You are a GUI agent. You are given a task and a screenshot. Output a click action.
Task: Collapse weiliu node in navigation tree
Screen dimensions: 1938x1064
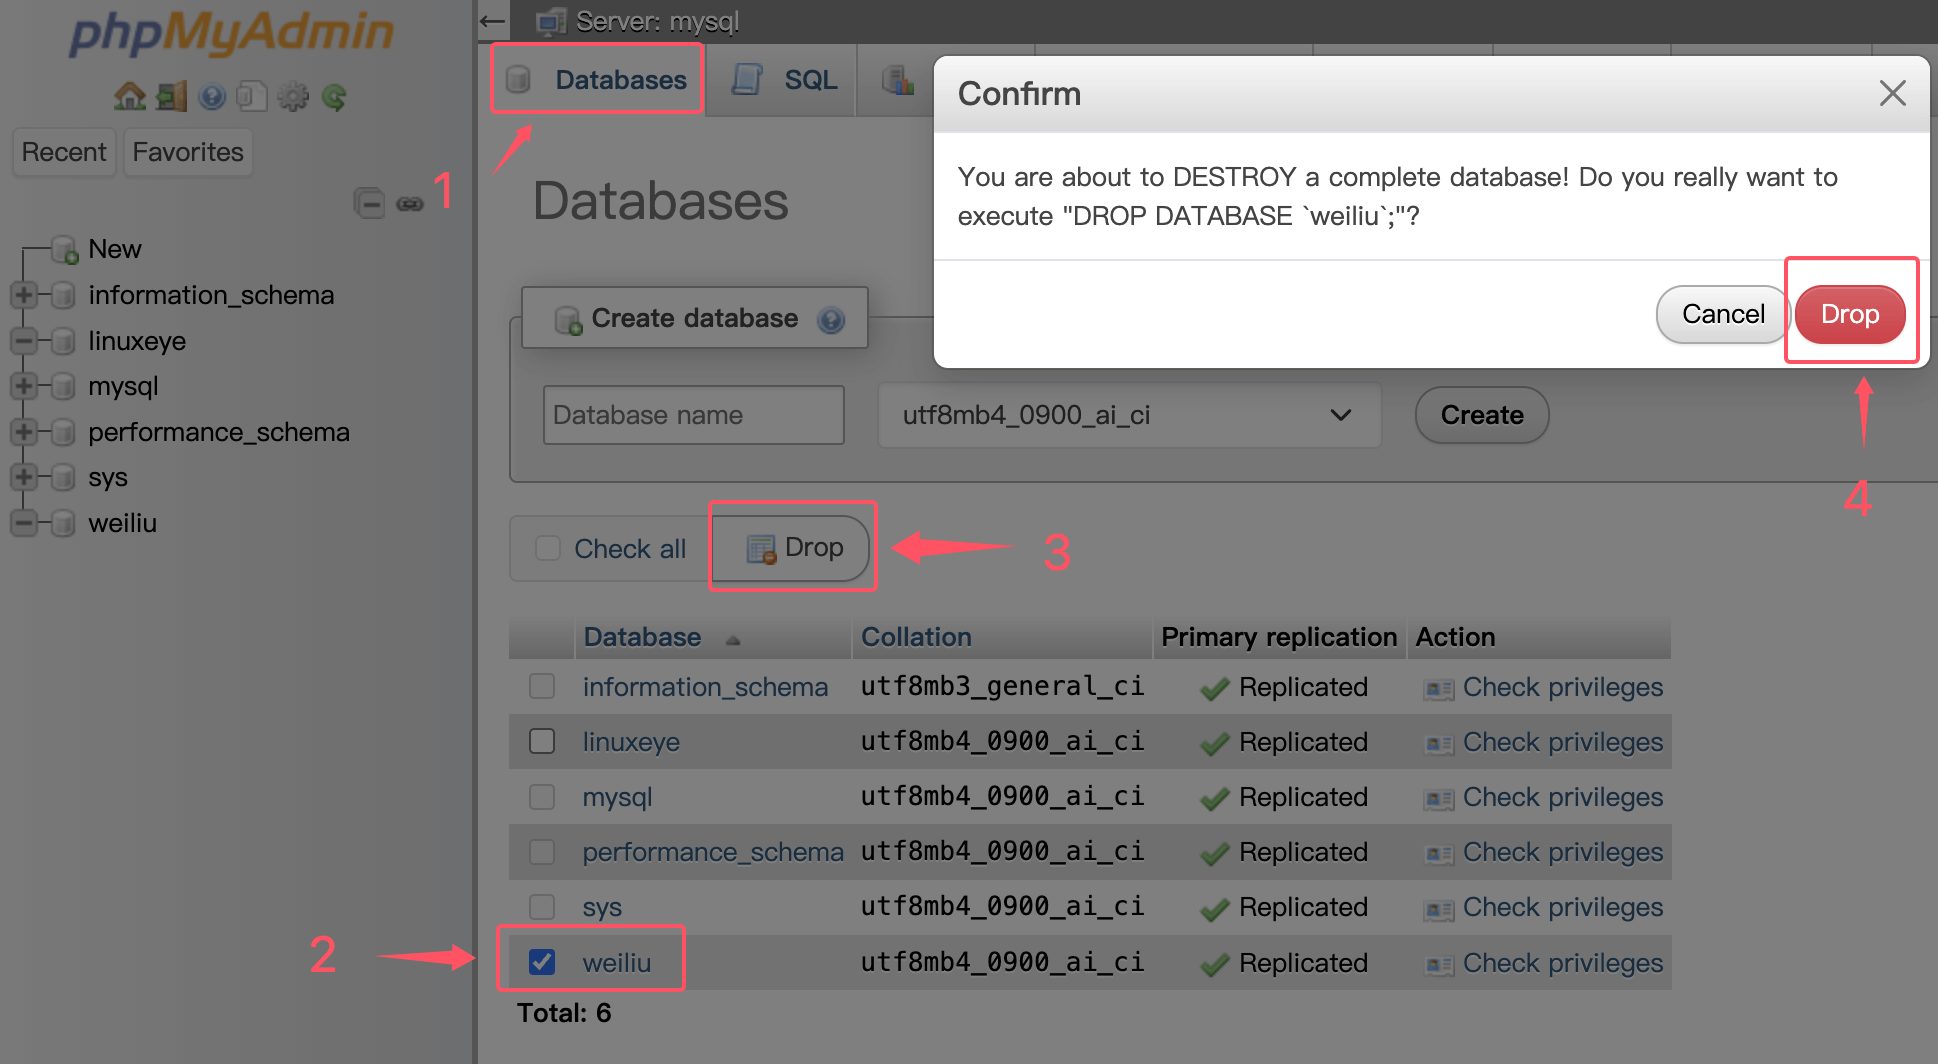[24, 523]
